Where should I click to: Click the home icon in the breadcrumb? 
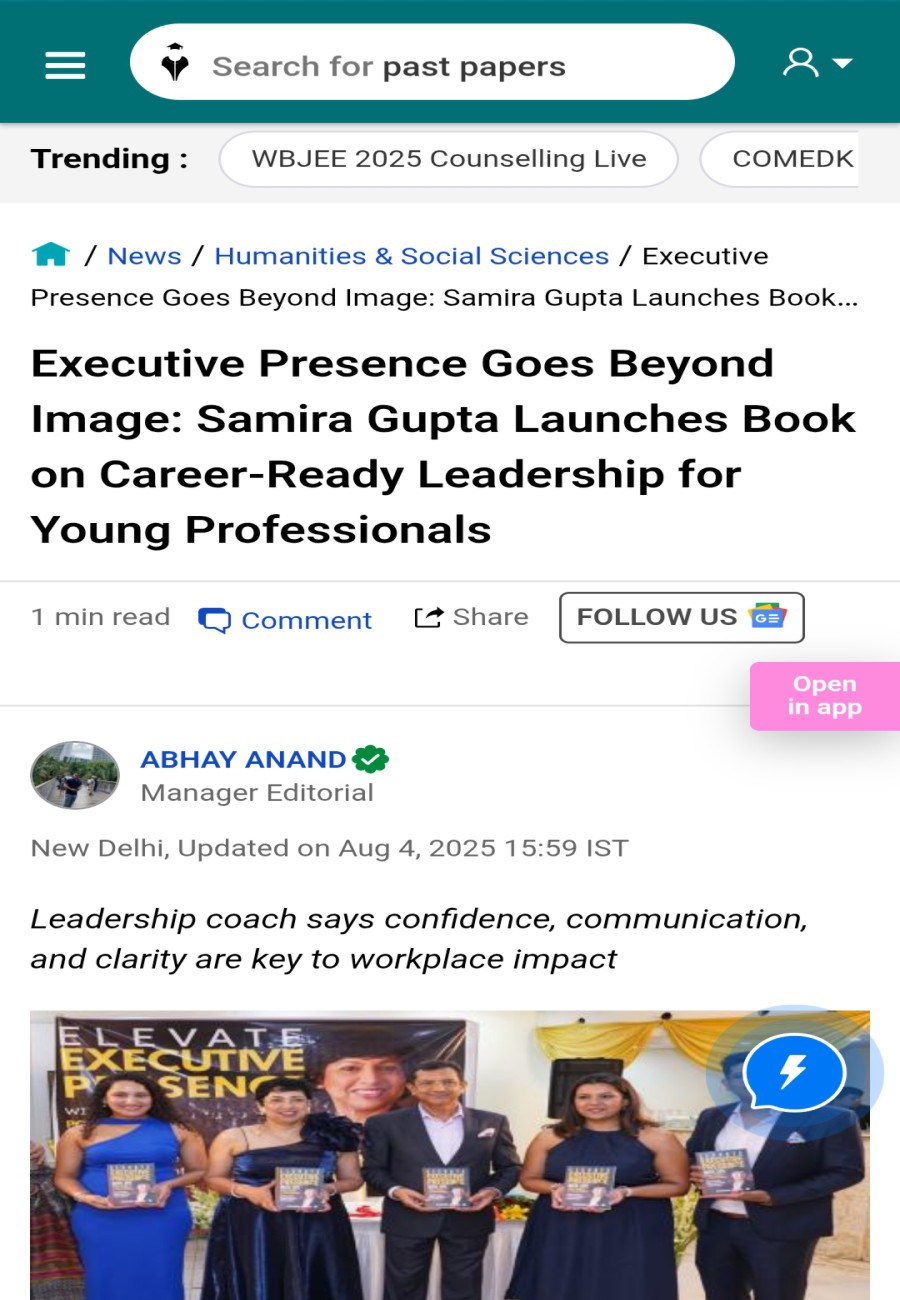click(50, 254)
